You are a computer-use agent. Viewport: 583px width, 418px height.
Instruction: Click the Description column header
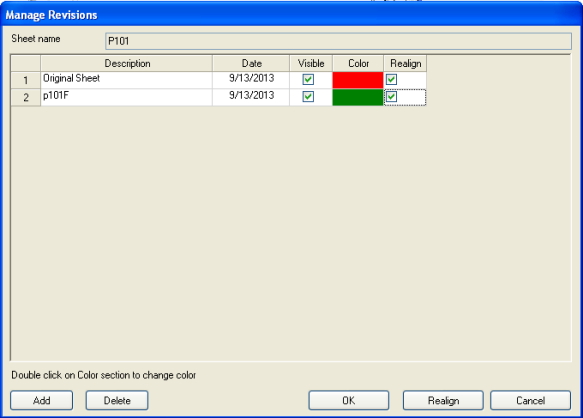pos(127,63)
